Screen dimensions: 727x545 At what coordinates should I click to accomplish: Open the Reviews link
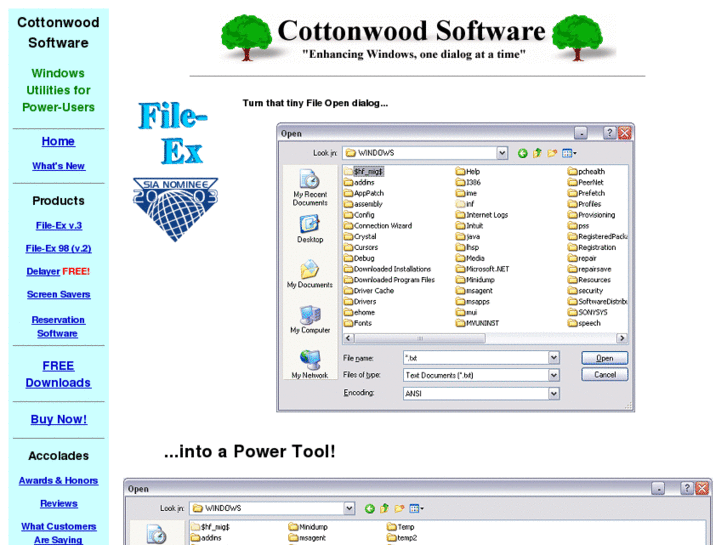(58, 504)
